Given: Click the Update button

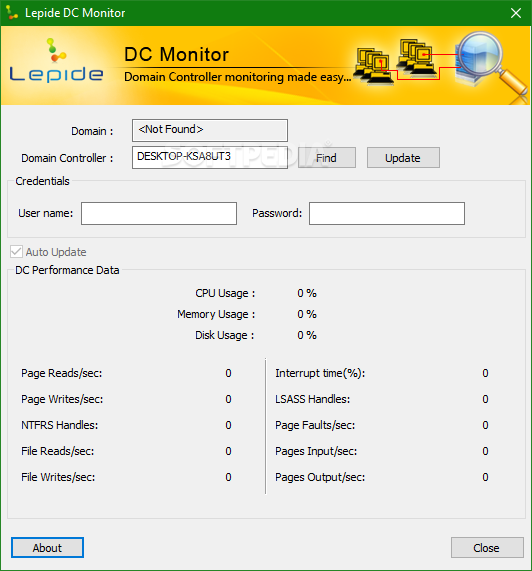Looking at the screenshot, I should click(x=403, y=158).
